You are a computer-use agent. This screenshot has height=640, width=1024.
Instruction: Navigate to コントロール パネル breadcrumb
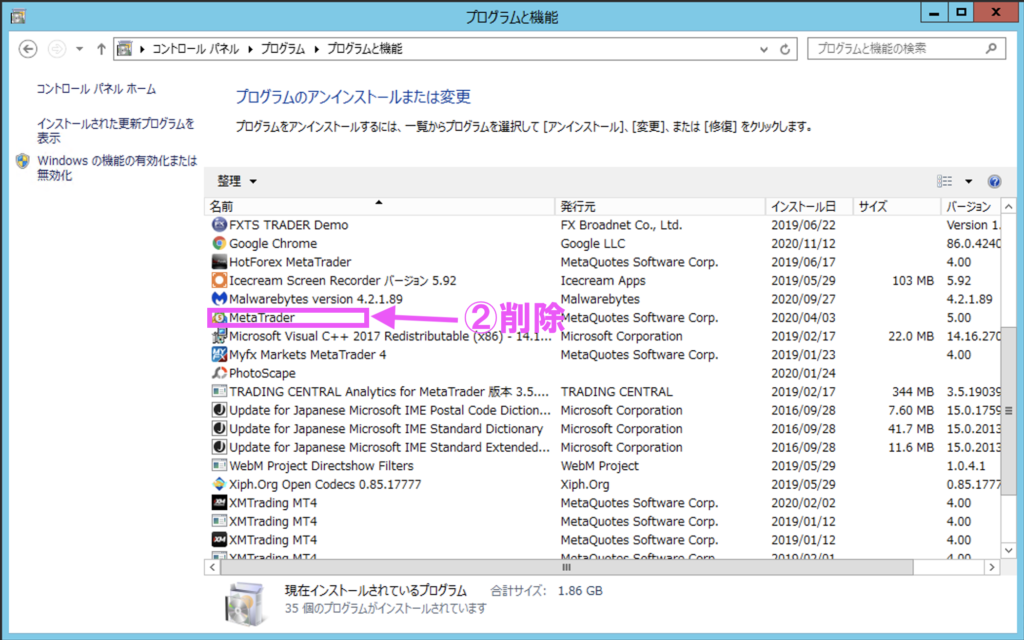coord(196,49)
